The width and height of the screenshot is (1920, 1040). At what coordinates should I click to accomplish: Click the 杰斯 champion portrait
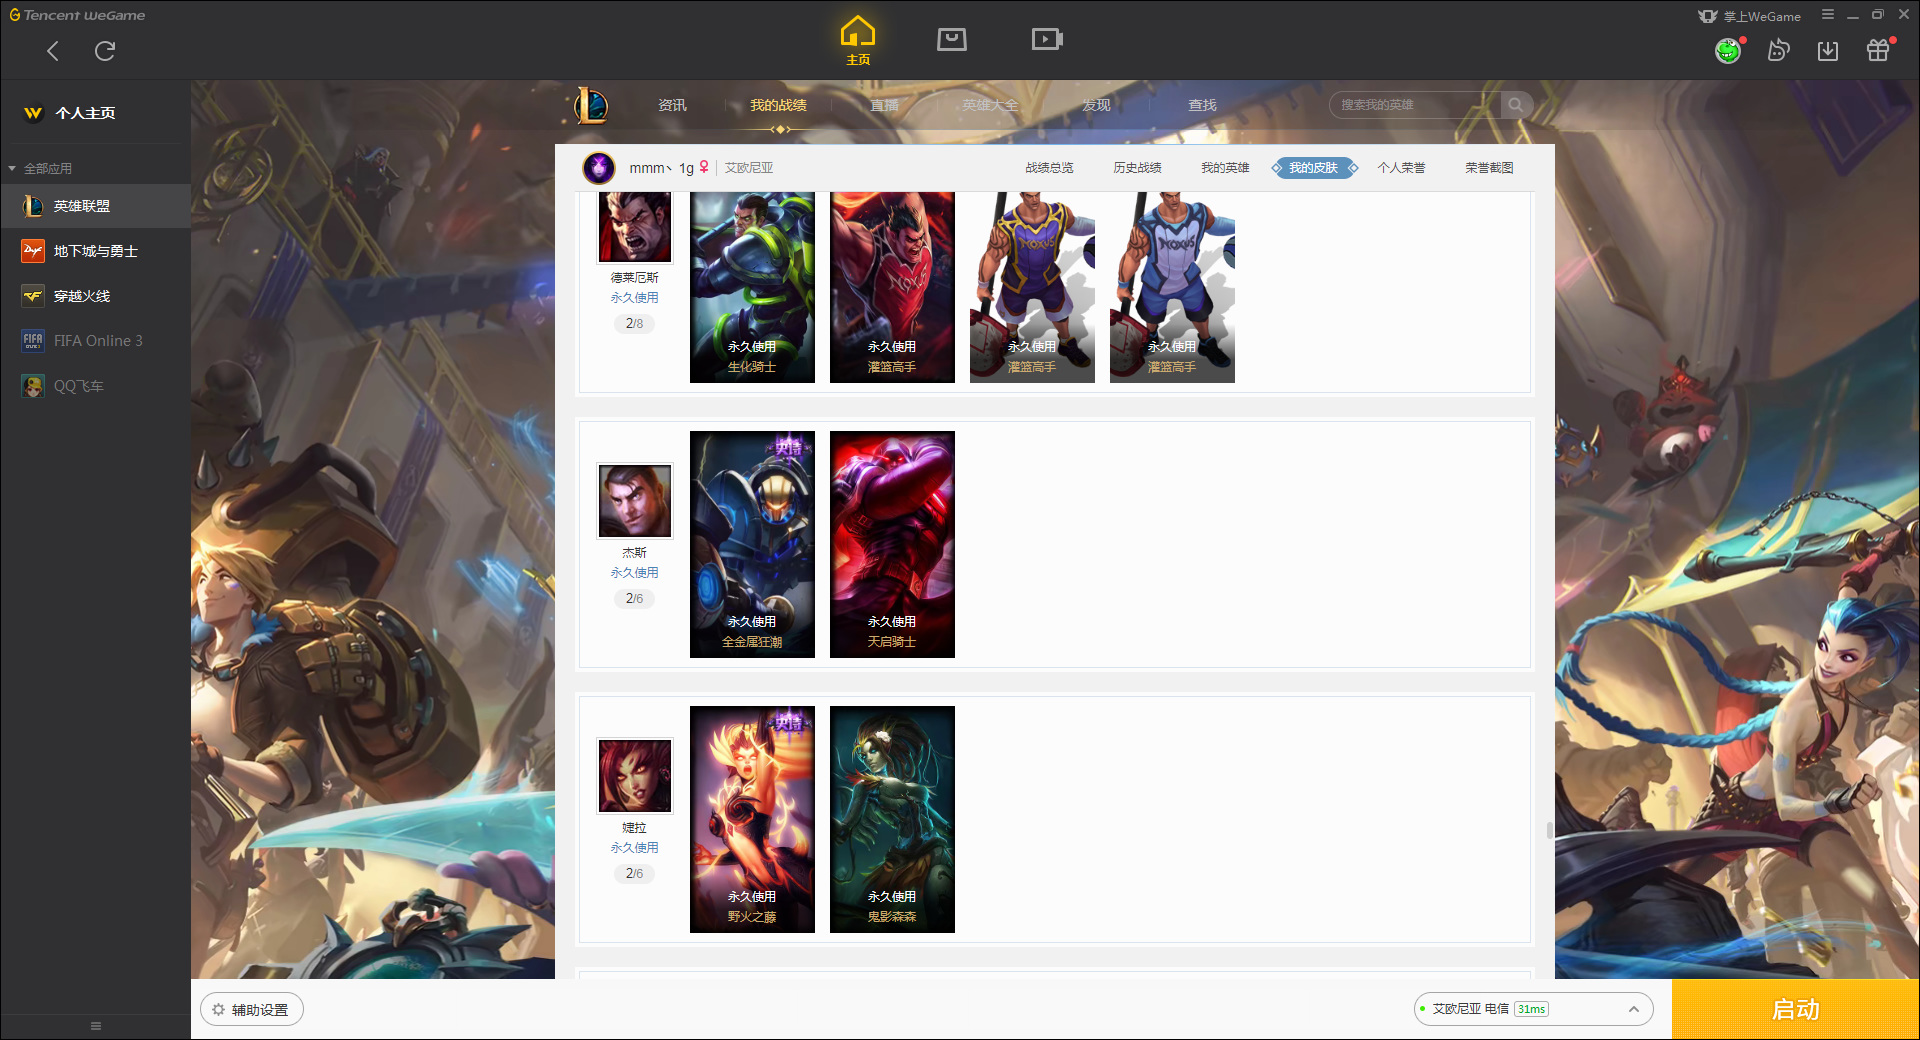[x=635, y=501]
